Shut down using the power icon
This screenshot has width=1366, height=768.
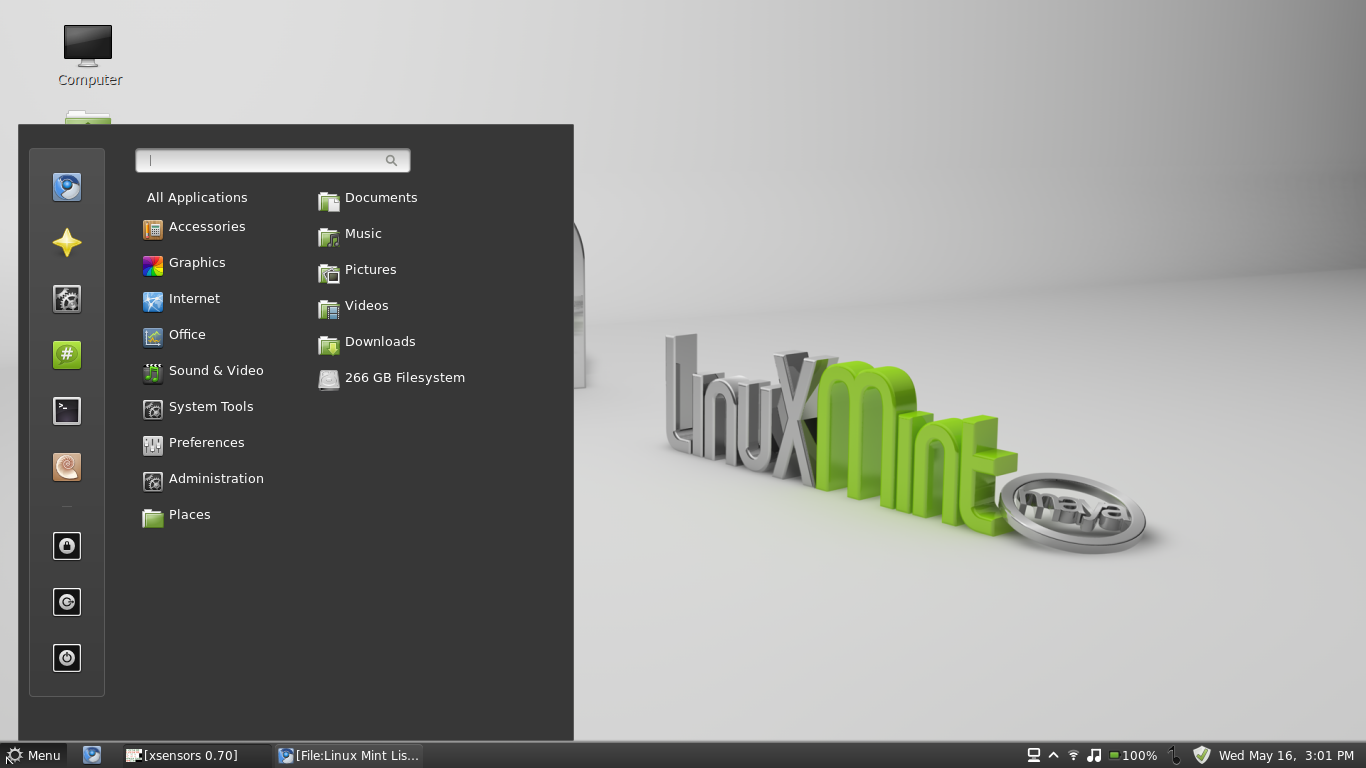click(x=67, y=658)
